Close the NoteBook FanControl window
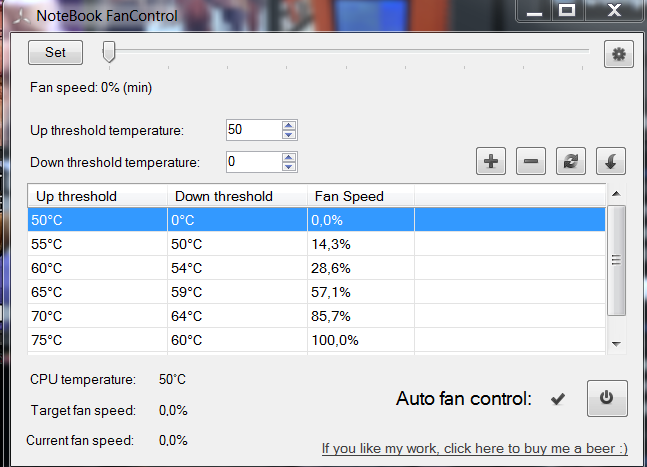This screenshot has height=467, width=647. pos(614,11)
